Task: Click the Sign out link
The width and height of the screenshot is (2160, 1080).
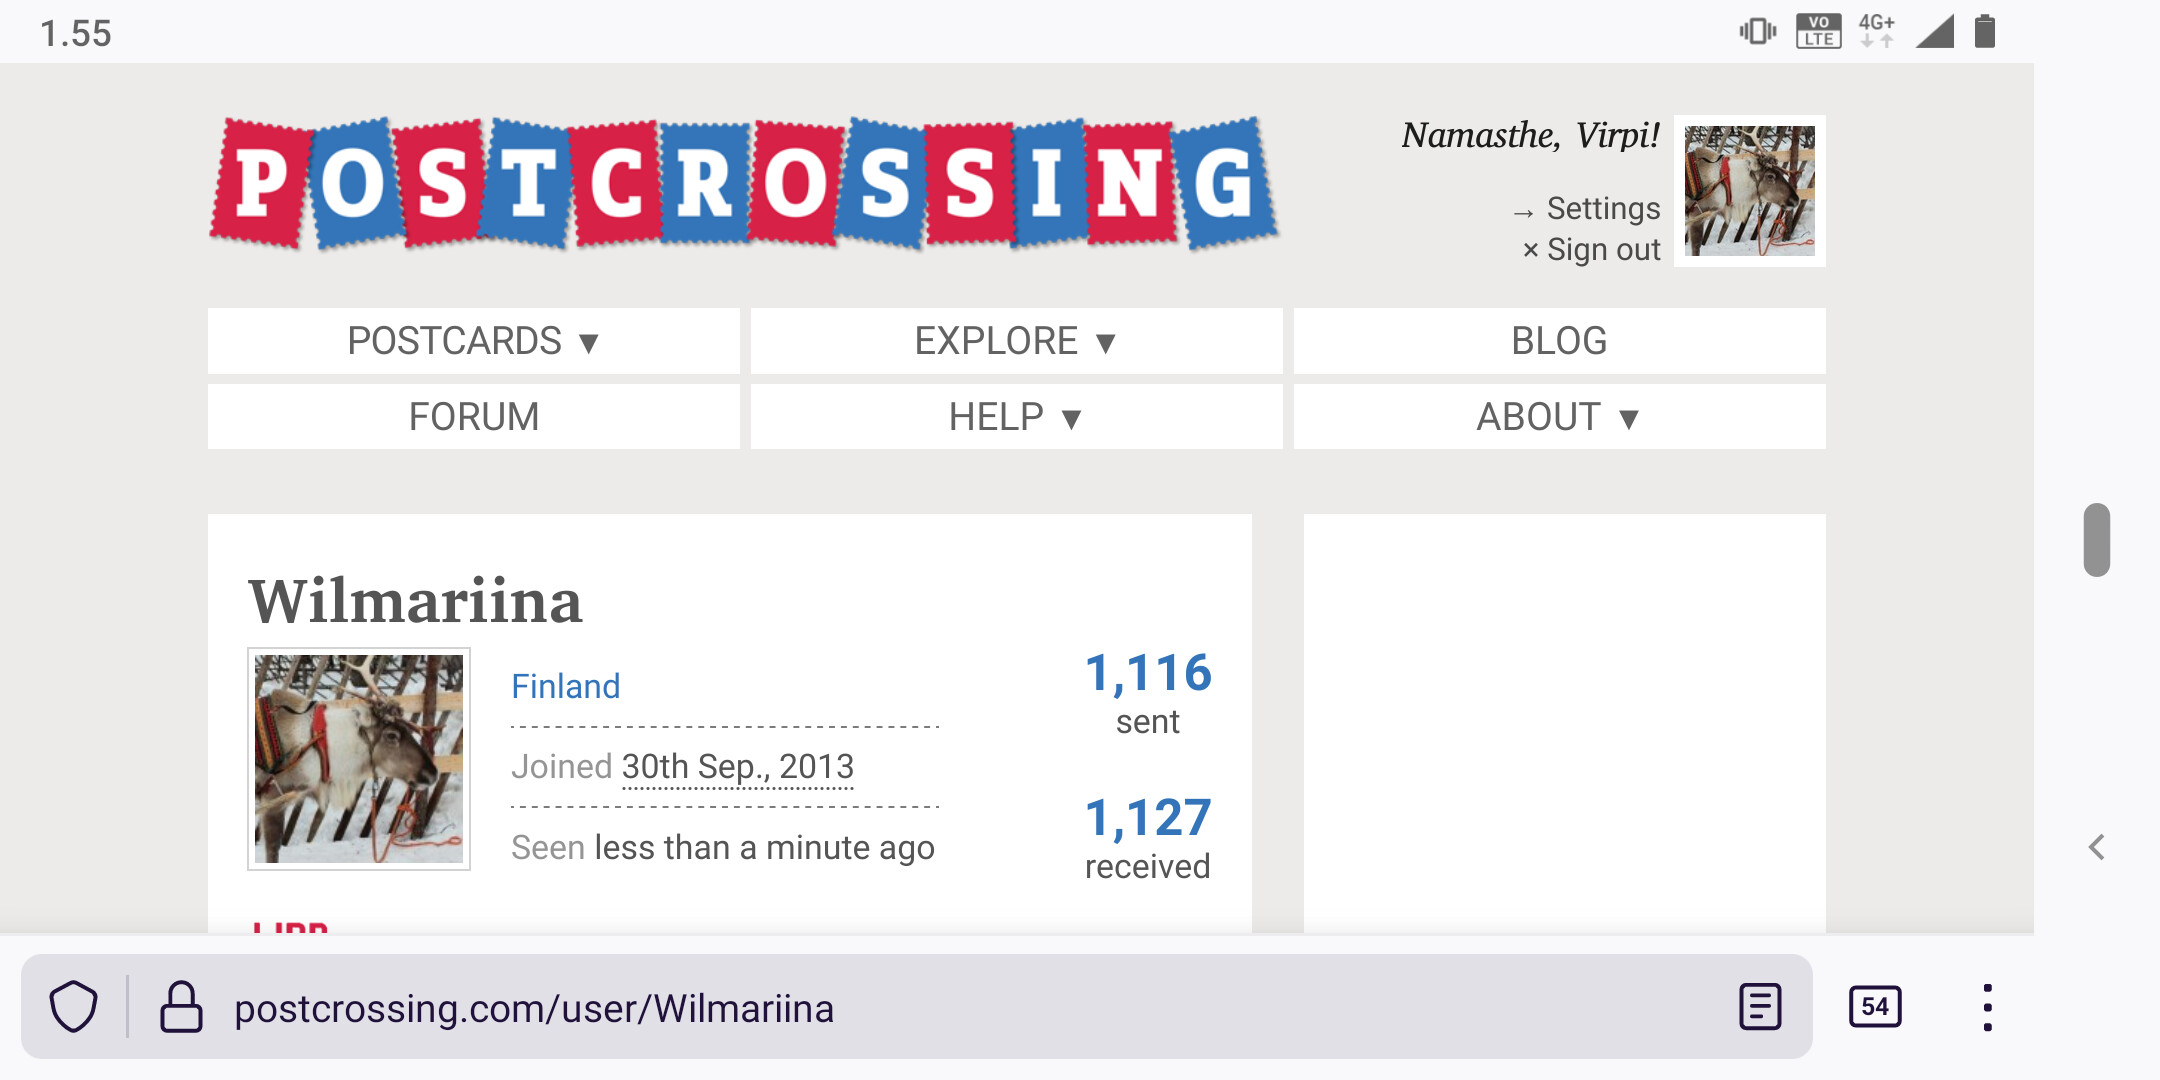Action: pyautogui.click(x=1602, y=250)
